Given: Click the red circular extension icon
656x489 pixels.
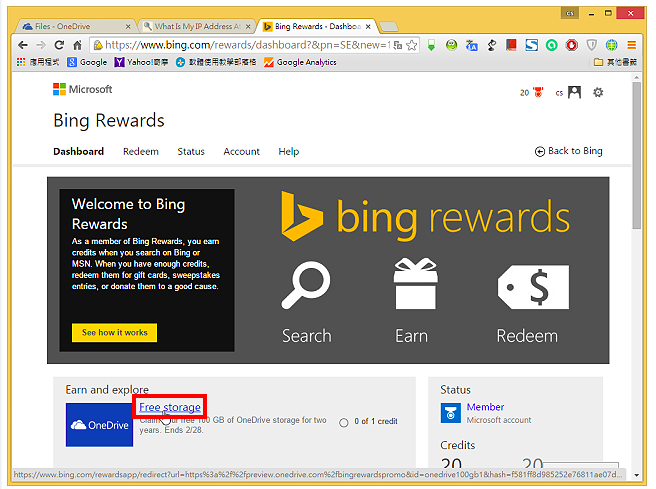Looking at the screenshot, I should [571, 45].
